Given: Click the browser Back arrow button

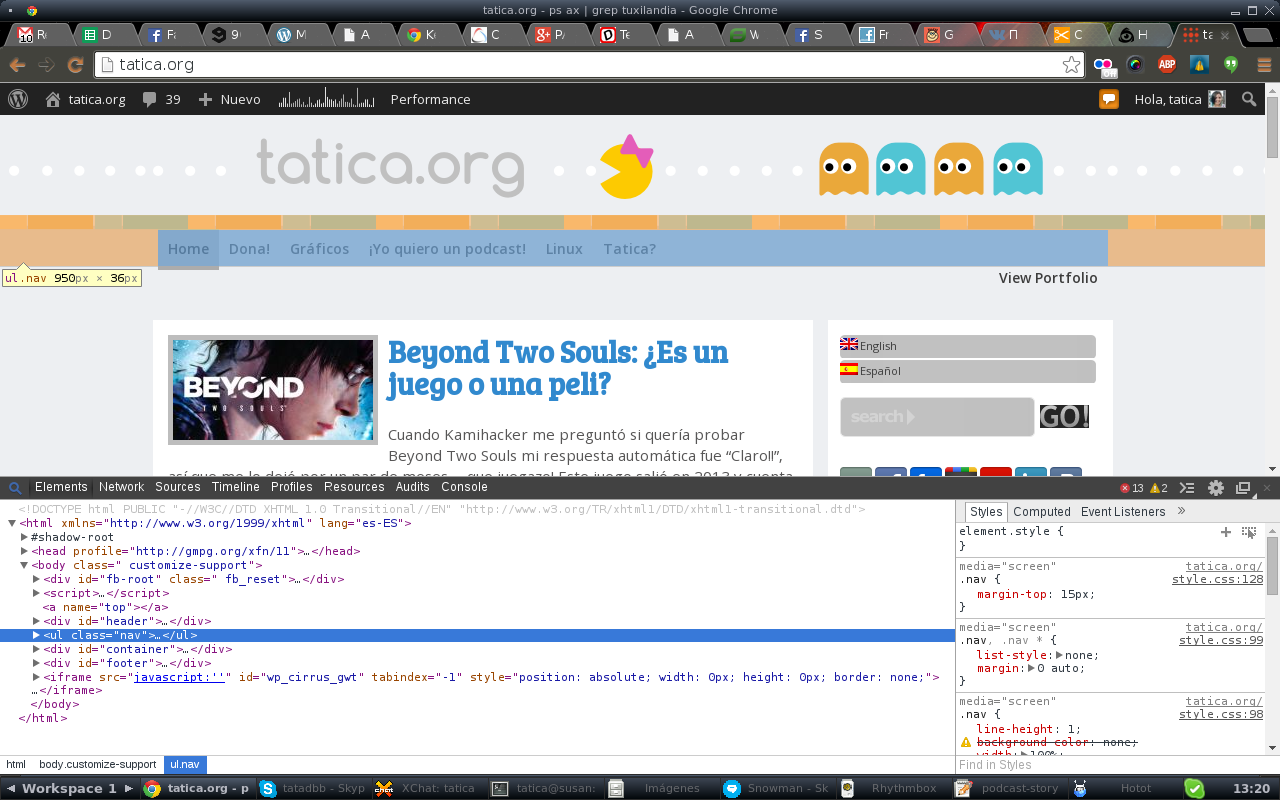Looking at the screenshot, I should point(17,65).
